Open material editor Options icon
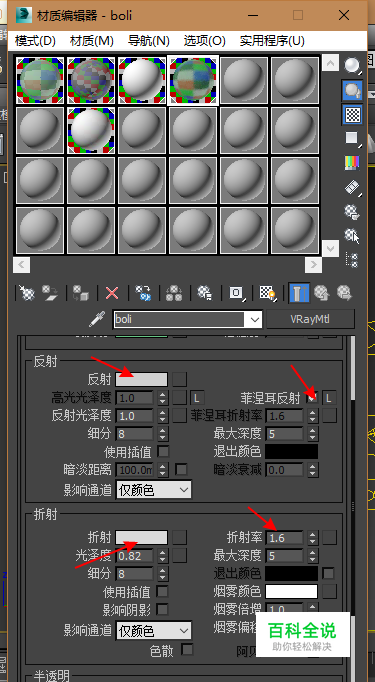This screenshot has height=682, width=375. [x=352, y=212]
